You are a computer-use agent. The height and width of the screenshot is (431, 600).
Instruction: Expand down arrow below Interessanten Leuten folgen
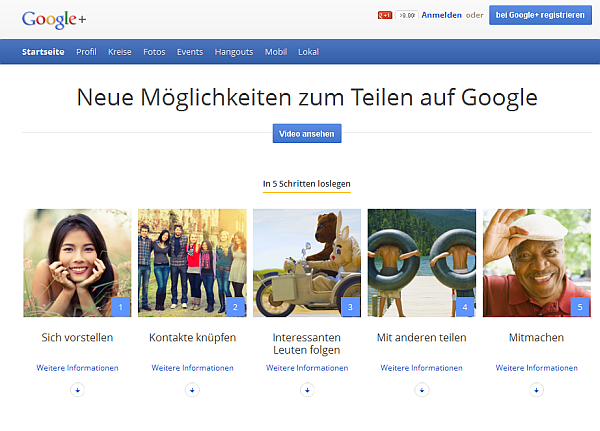[x=307, y=390]
